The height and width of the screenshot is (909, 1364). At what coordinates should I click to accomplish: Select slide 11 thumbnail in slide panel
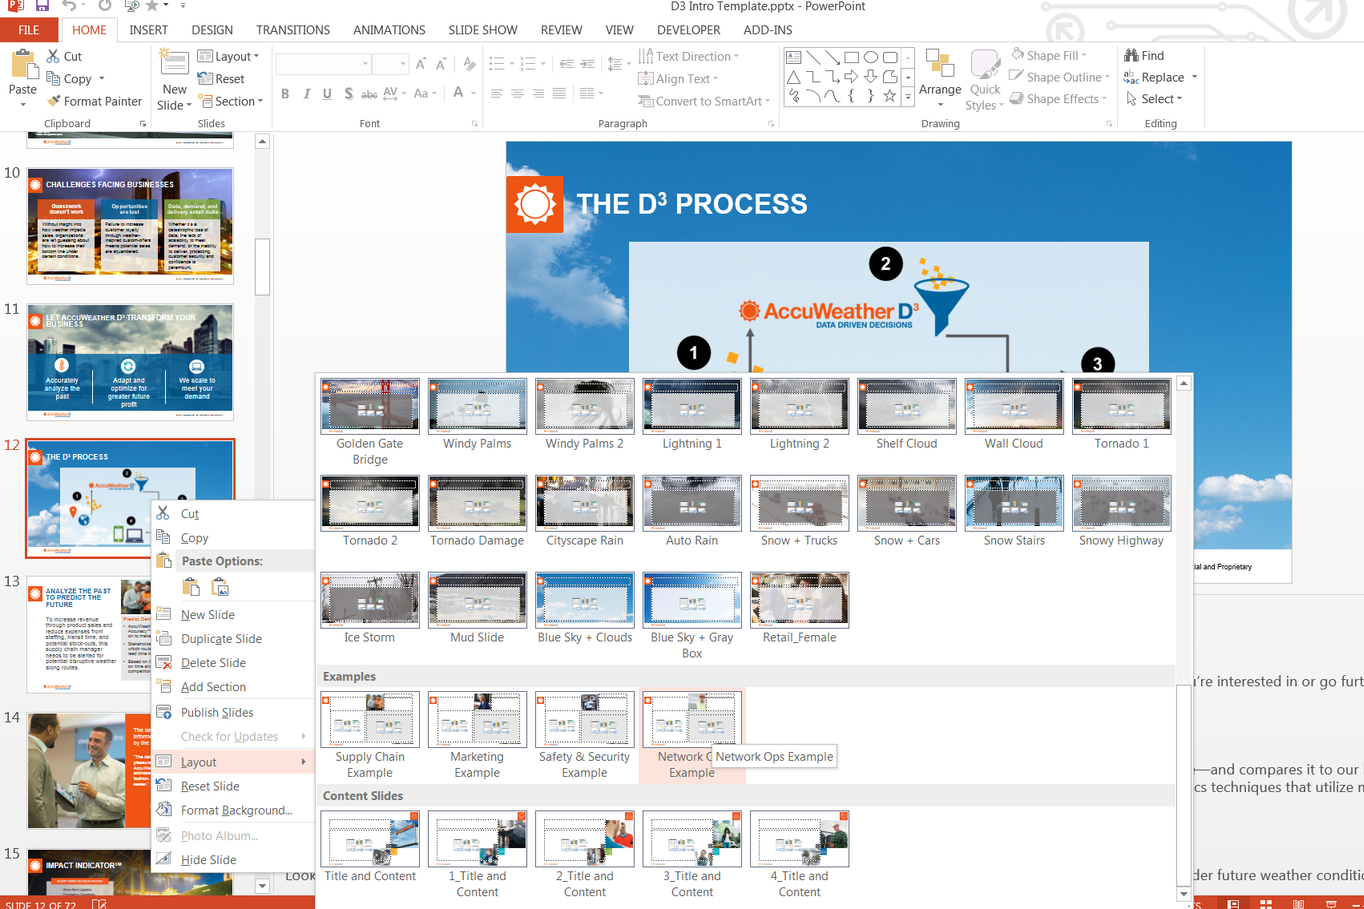pyautogui.click(x=130, y=362)
